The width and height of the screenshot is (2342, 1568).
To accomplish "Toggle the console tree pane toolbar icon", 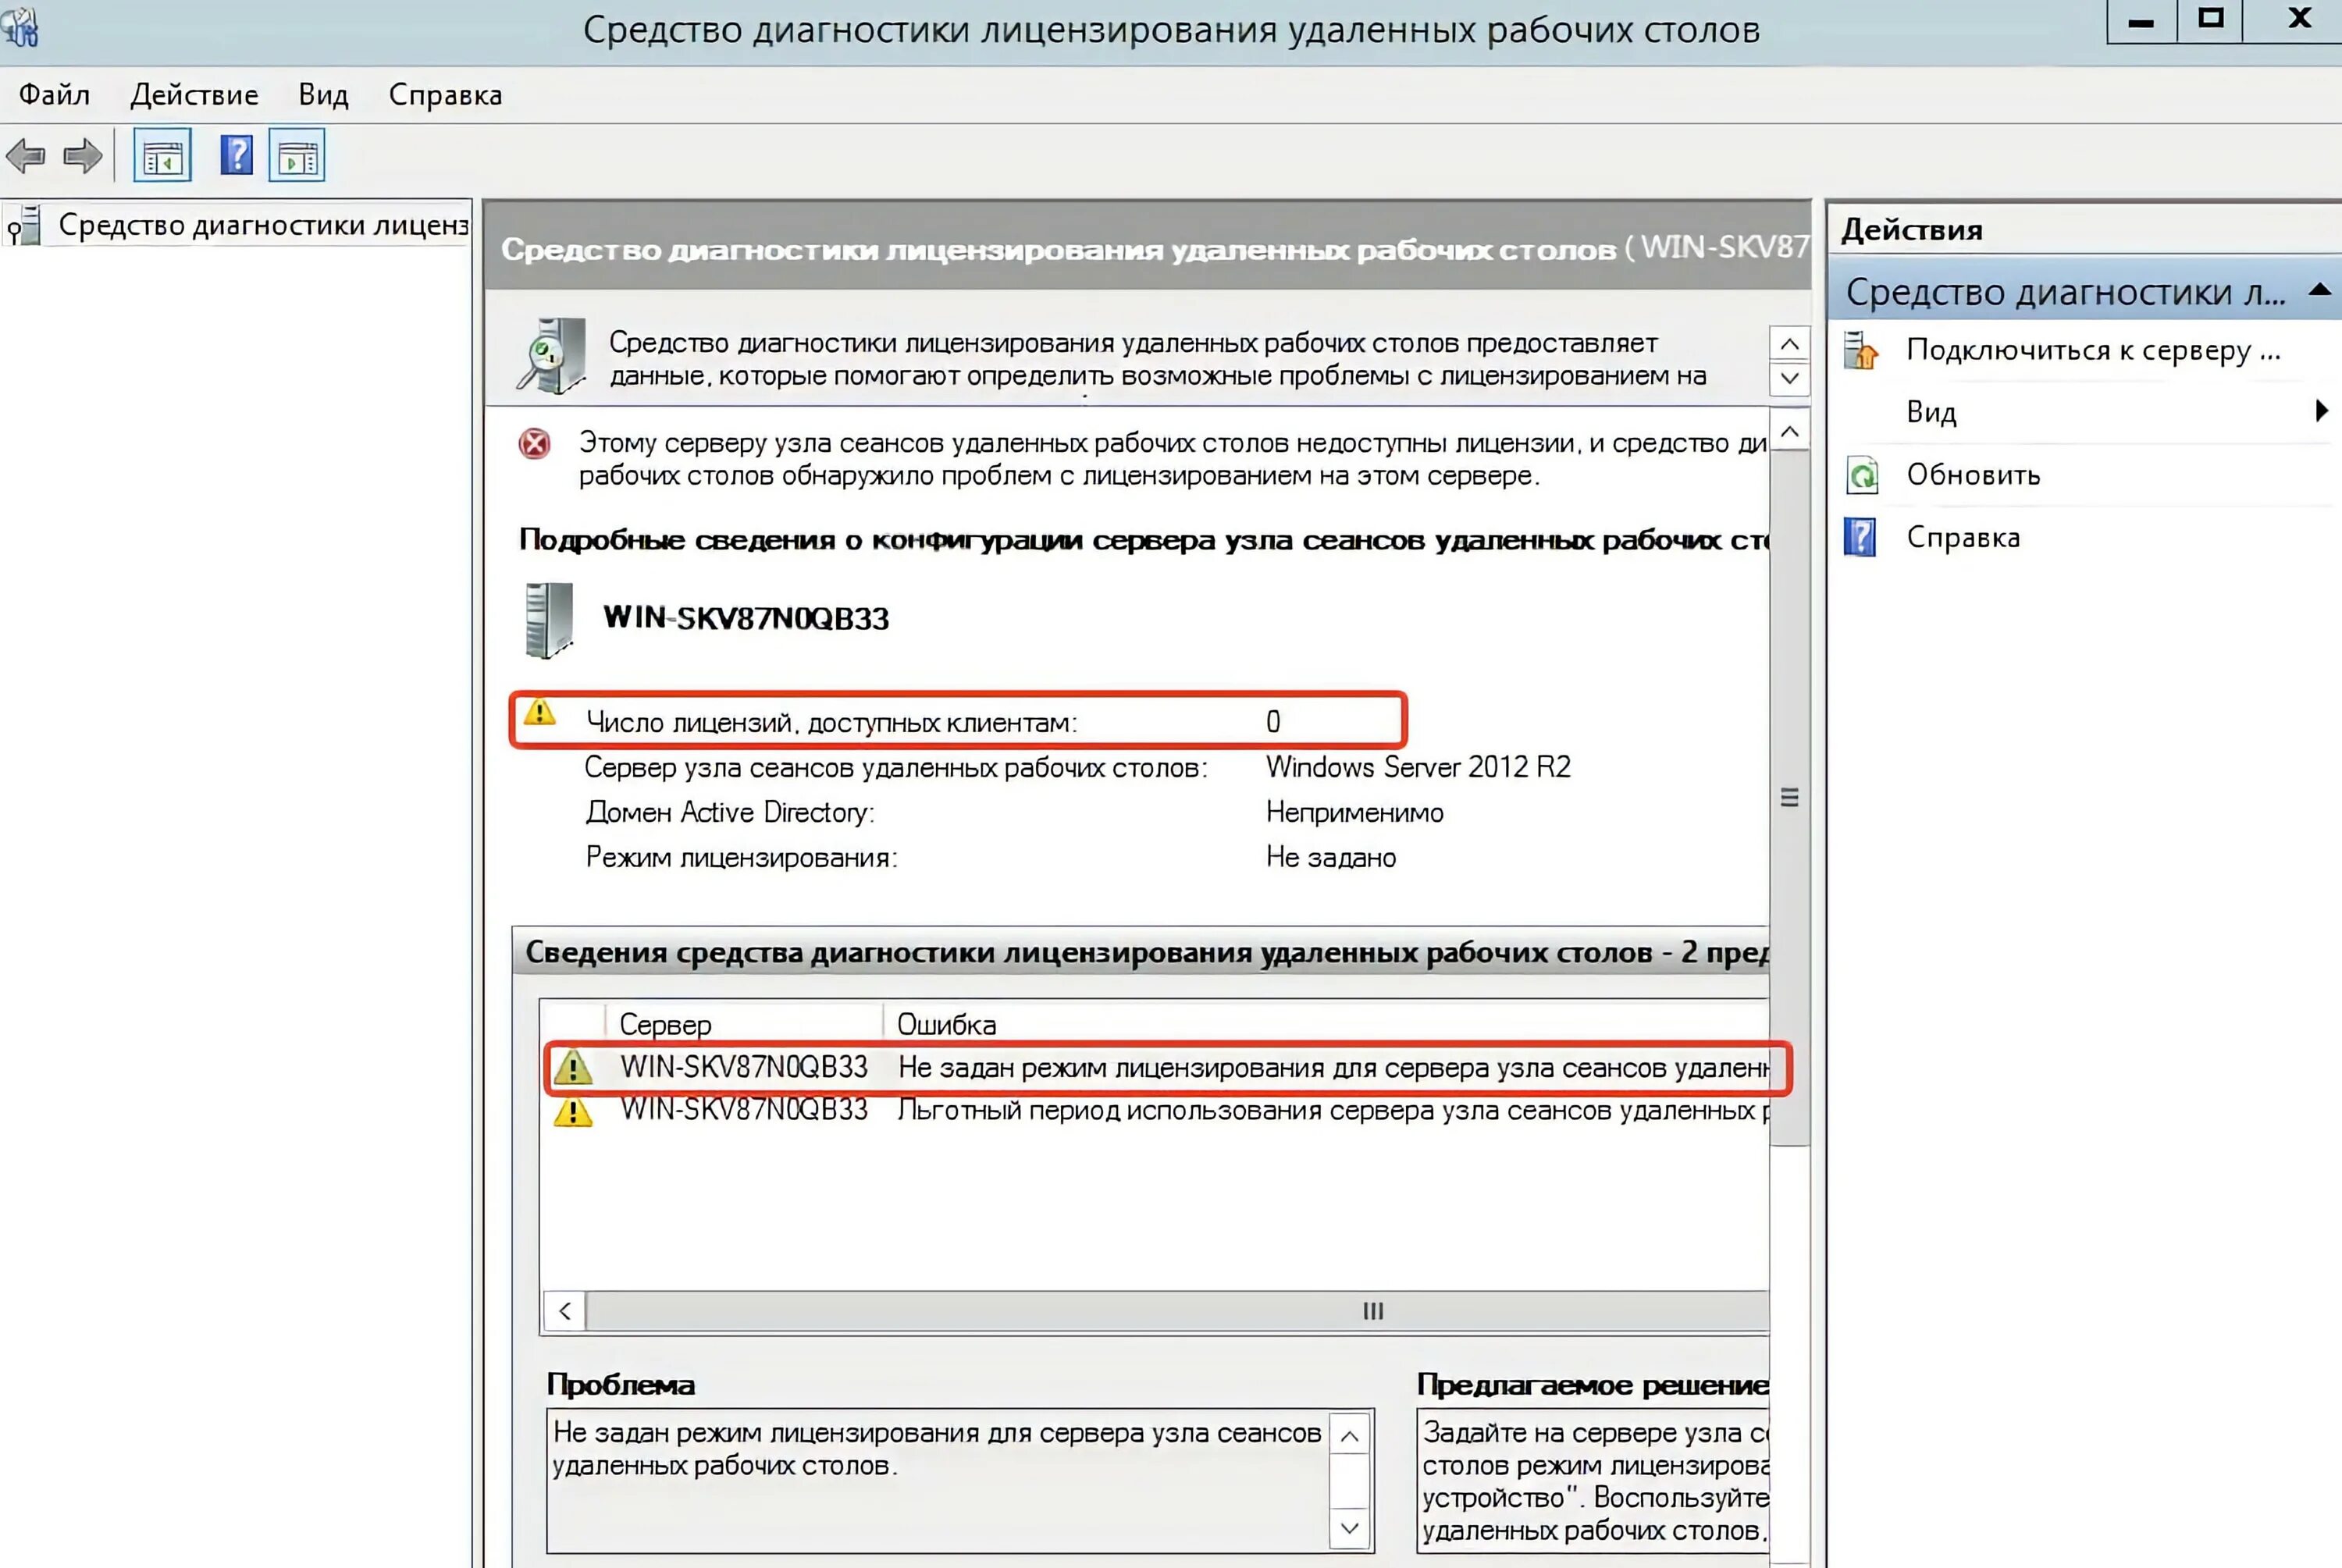I will click(162, 156).
